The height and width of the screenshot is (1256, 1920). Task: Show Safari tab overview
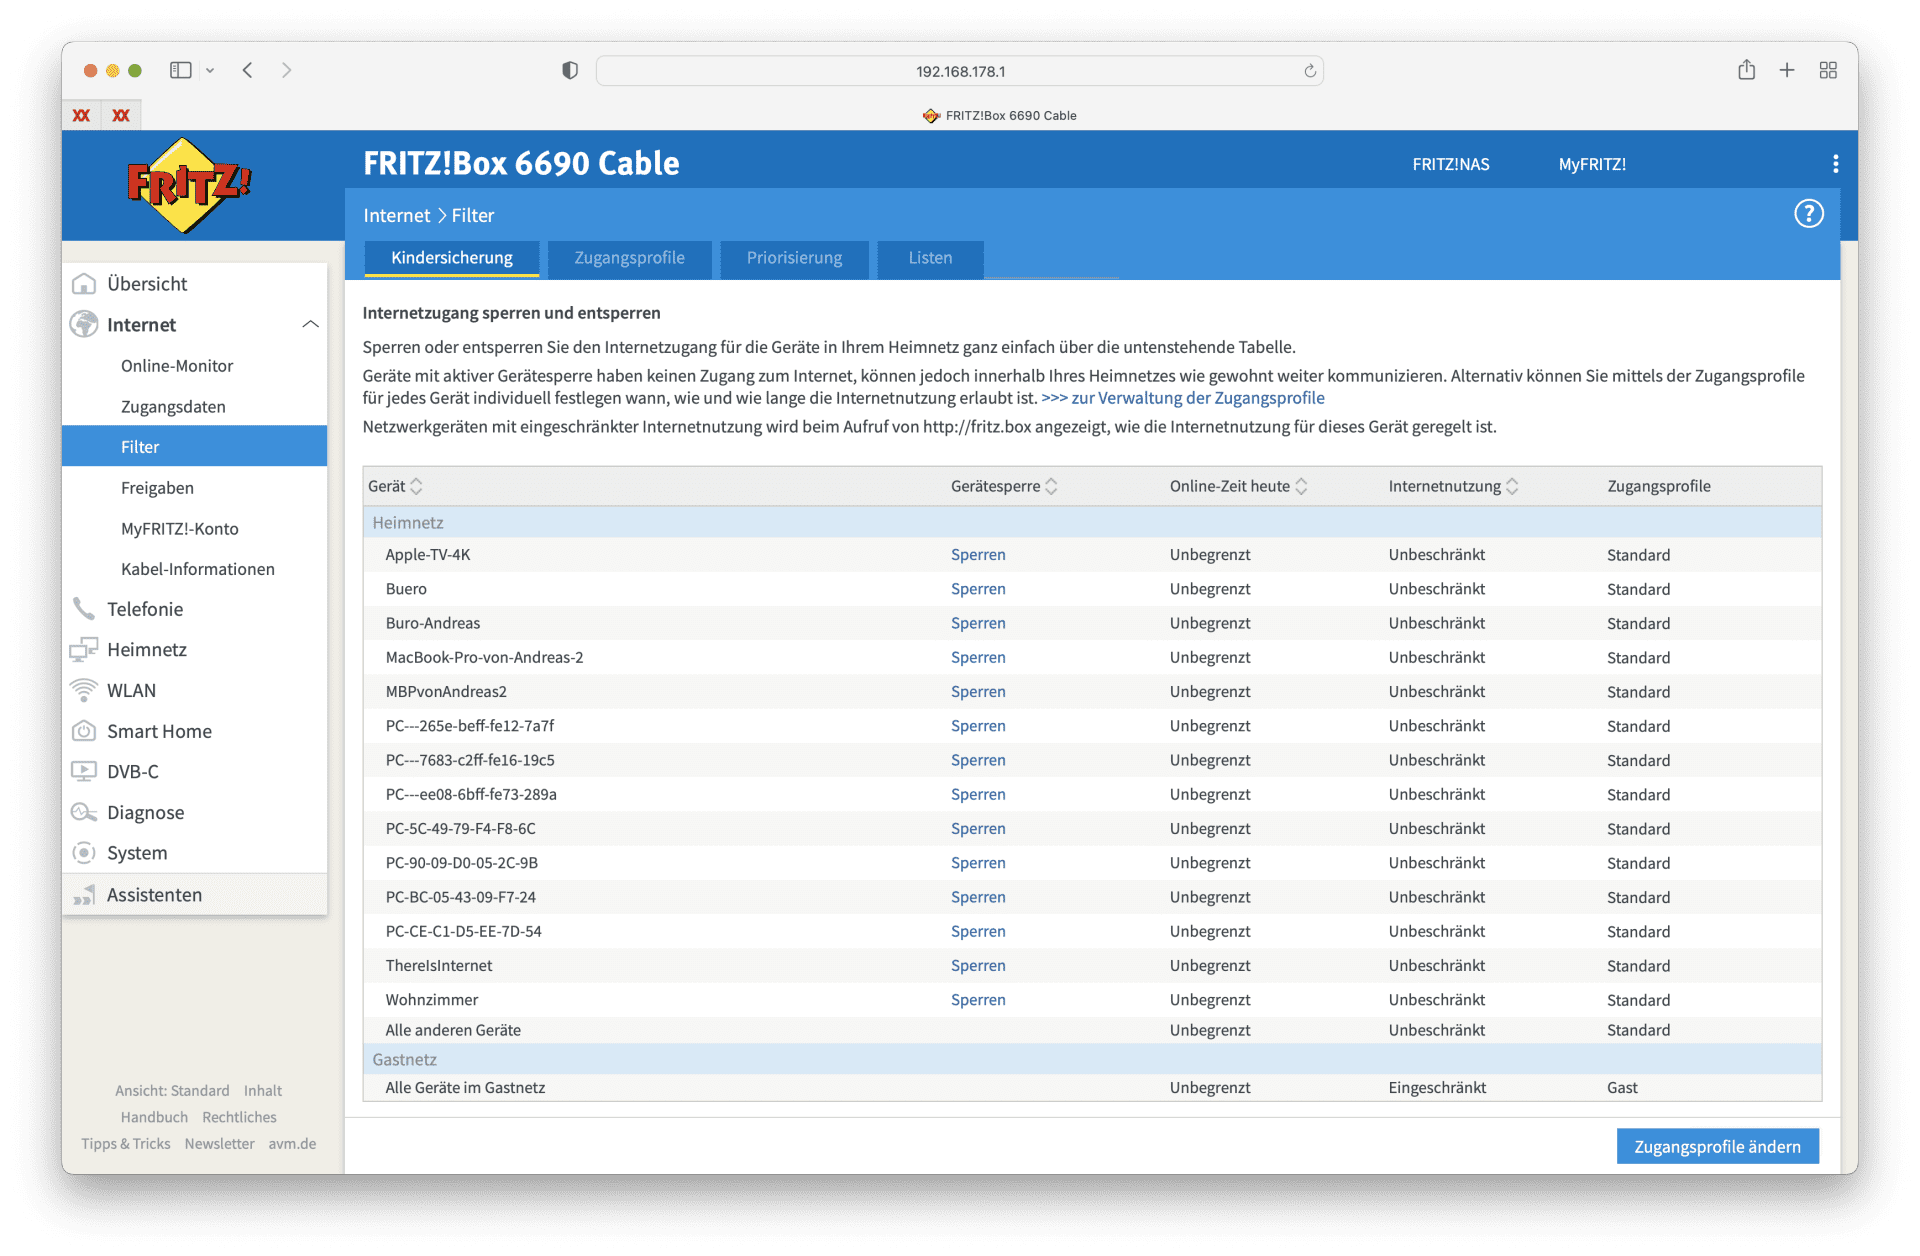(1828, 70)
